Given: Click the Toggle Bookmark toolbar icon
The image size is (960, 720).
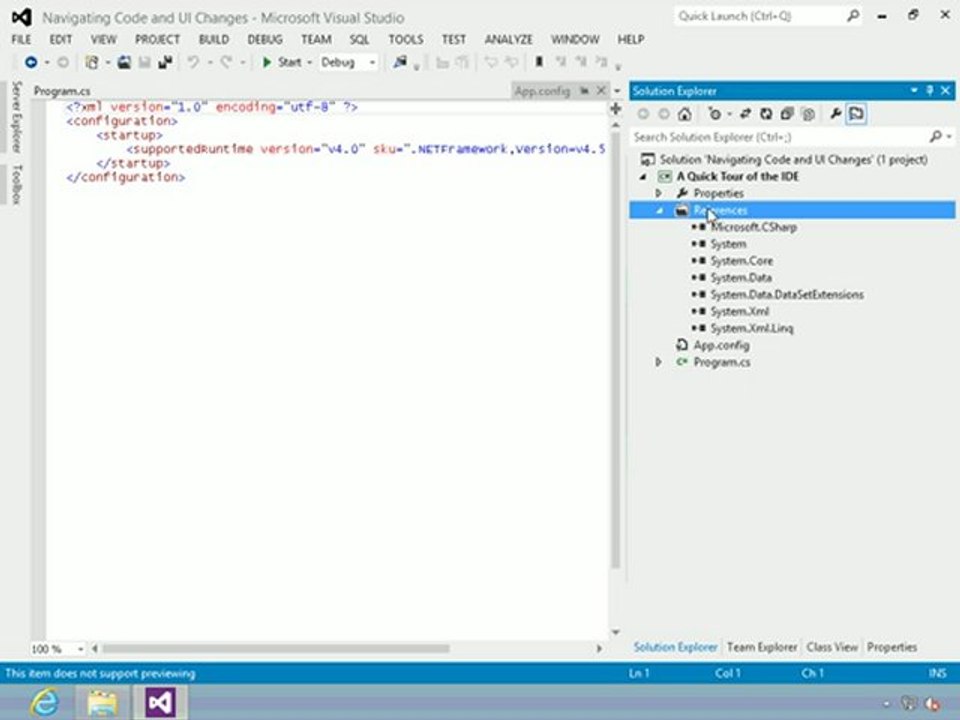Looking at the screenshot, I should click(x=539, y=62).
